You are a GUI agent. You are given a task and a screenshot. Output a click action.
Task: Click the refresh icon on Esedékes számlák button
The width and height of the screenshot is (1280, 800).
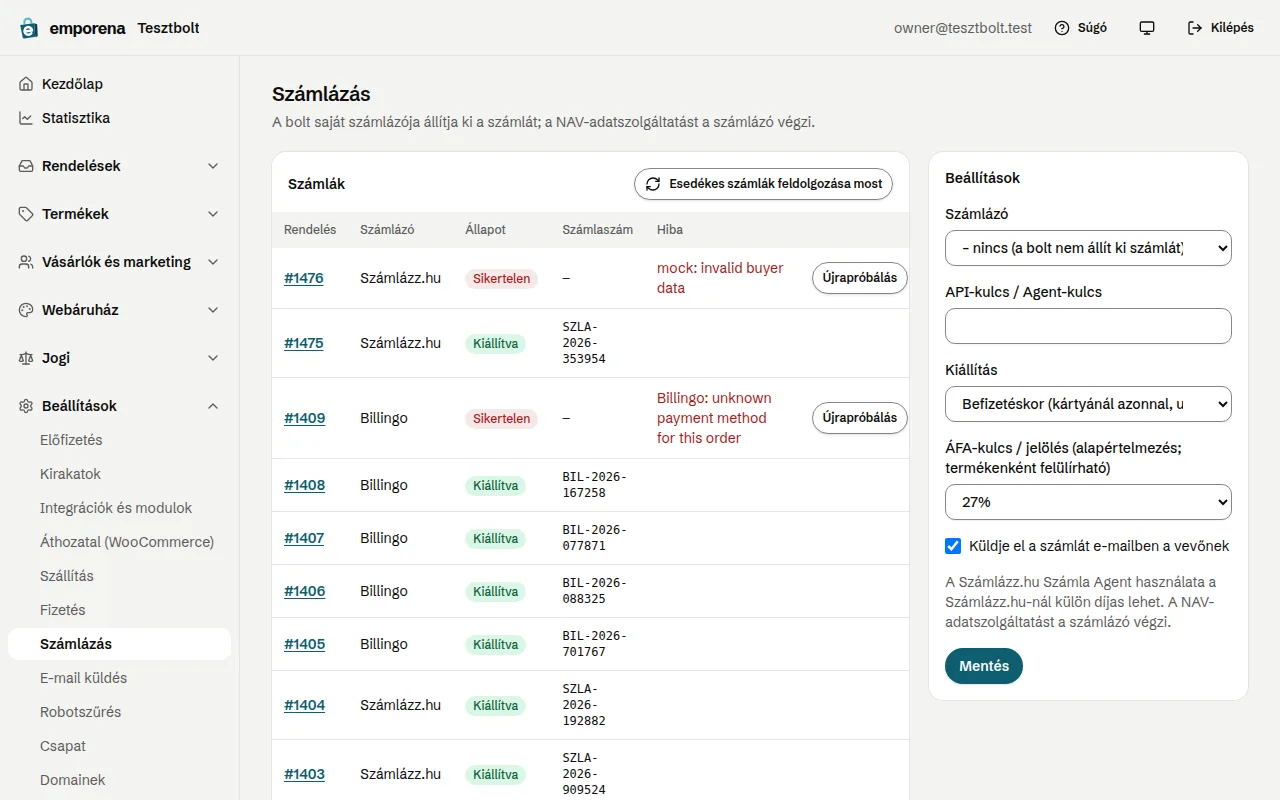pos(653,184)
